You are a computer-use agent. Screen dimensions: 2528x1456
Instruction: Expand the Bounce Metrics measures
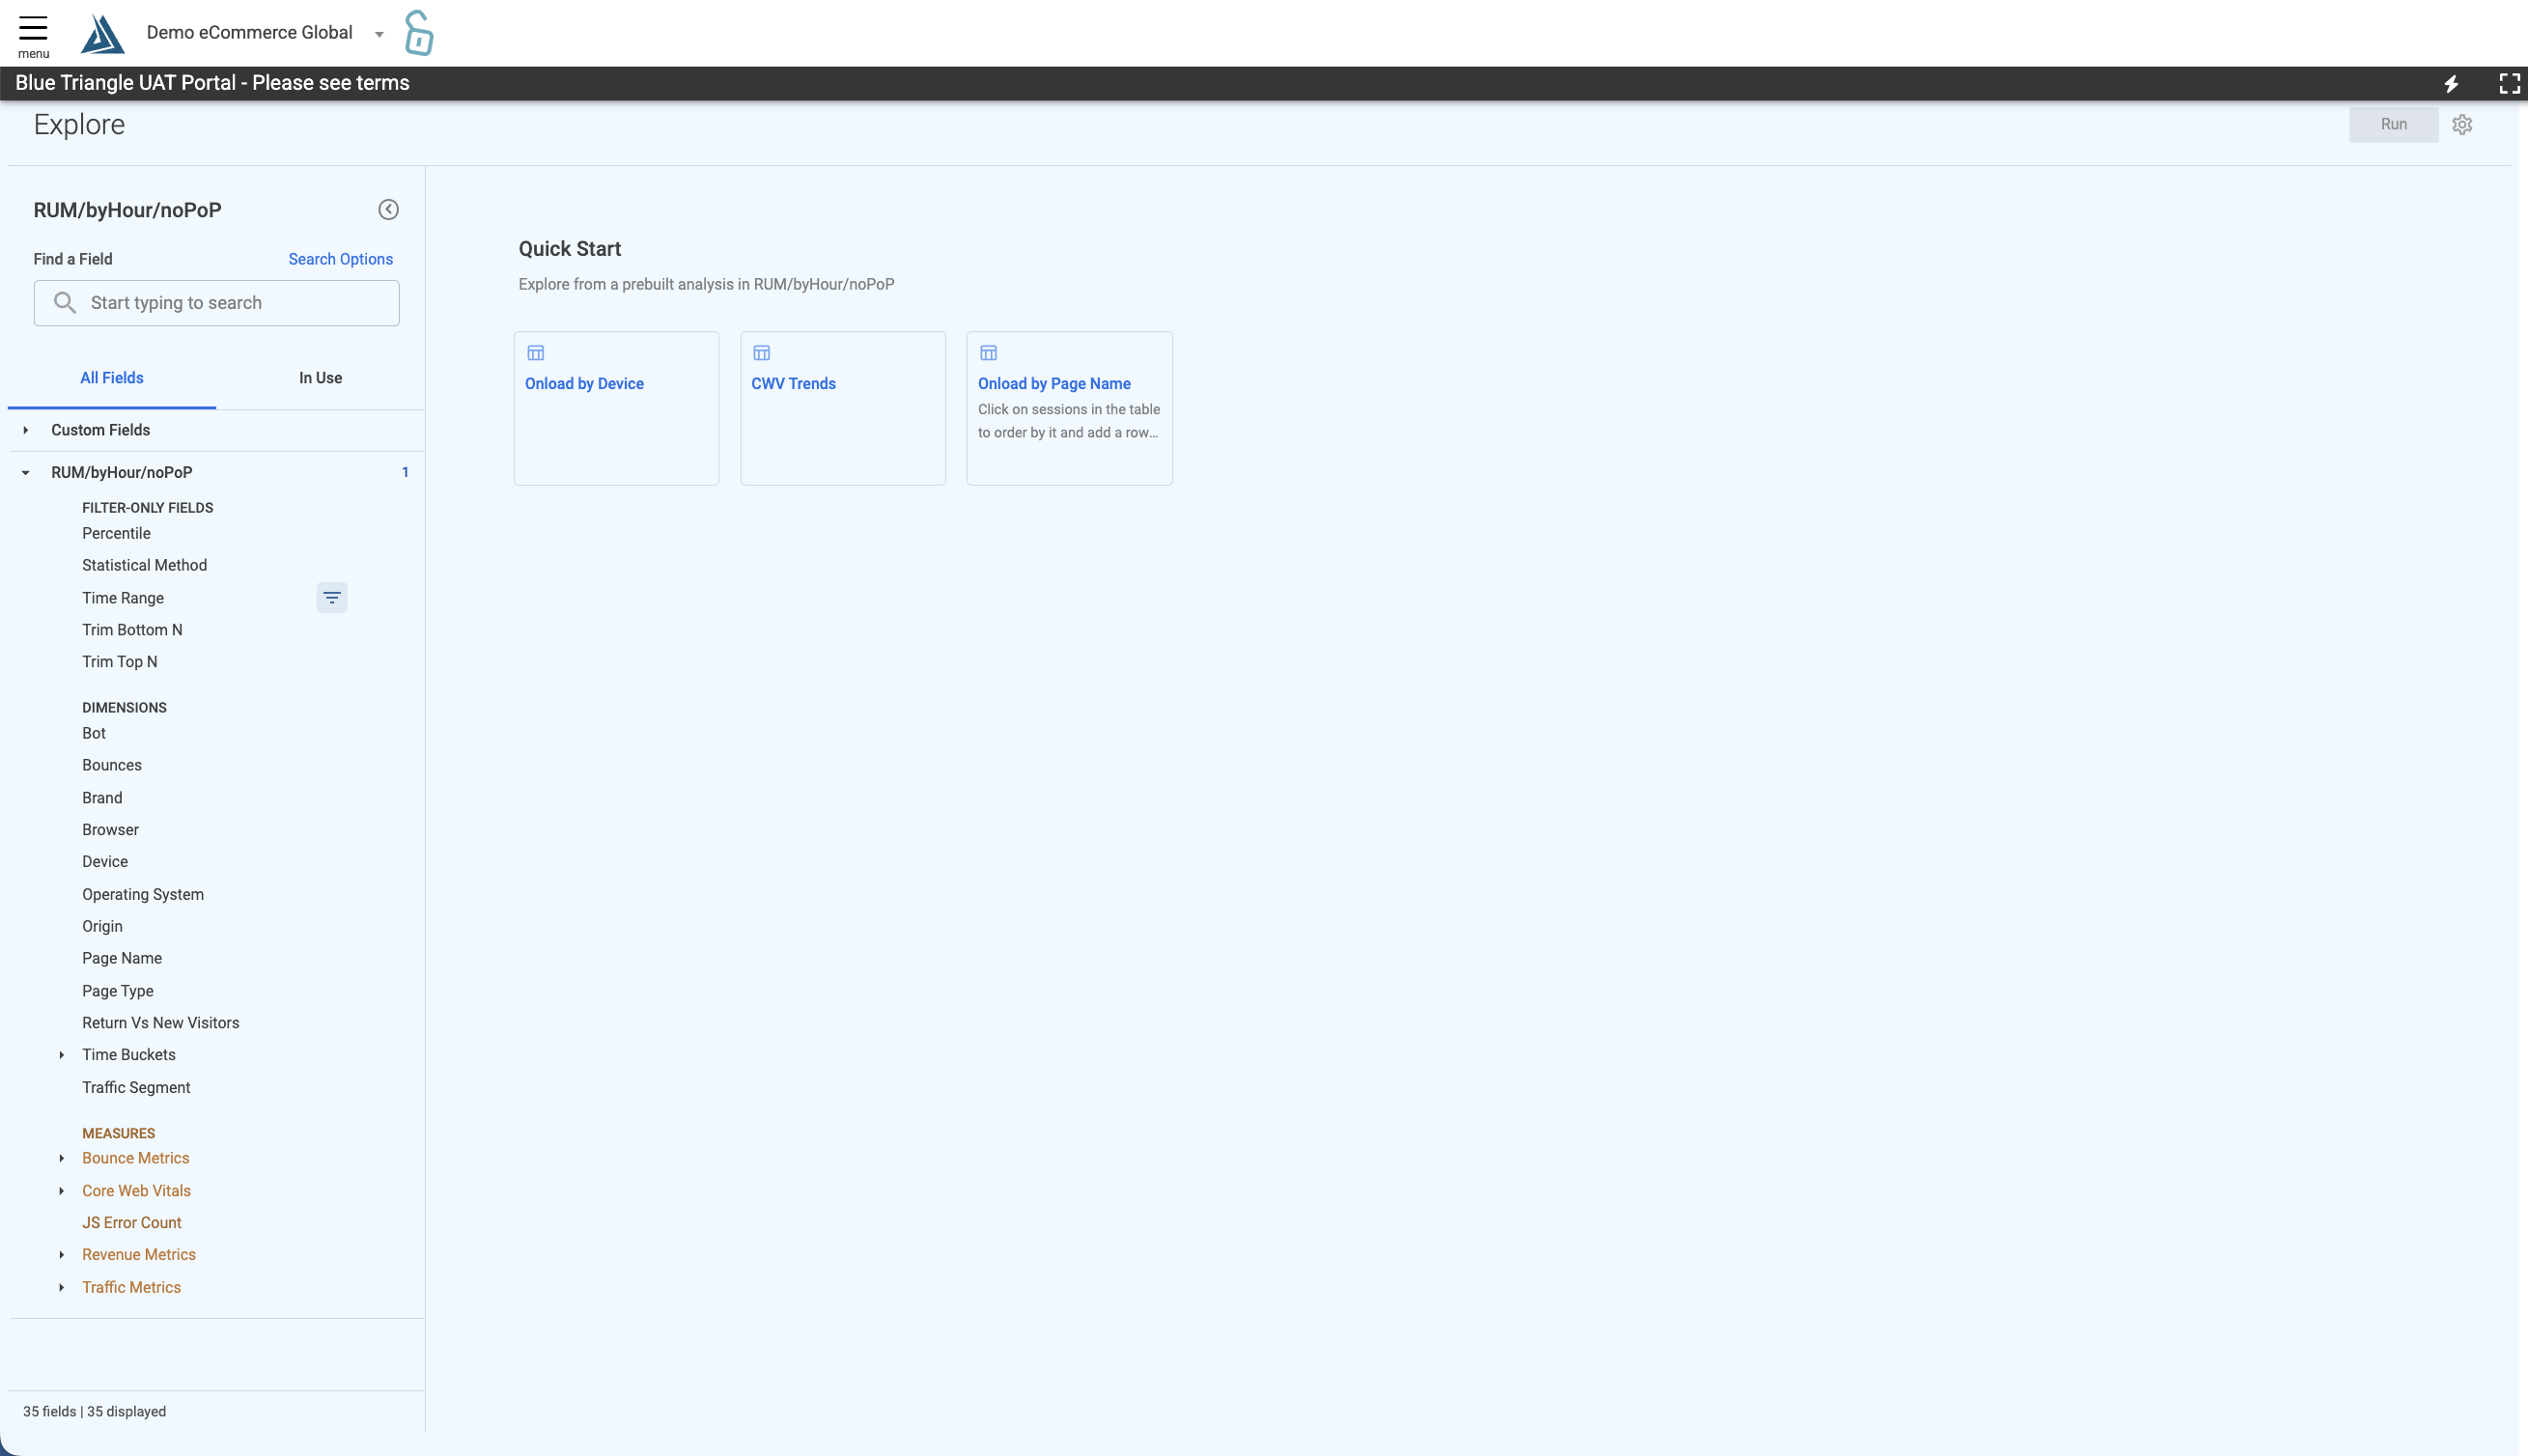[x=62, y=1158]
